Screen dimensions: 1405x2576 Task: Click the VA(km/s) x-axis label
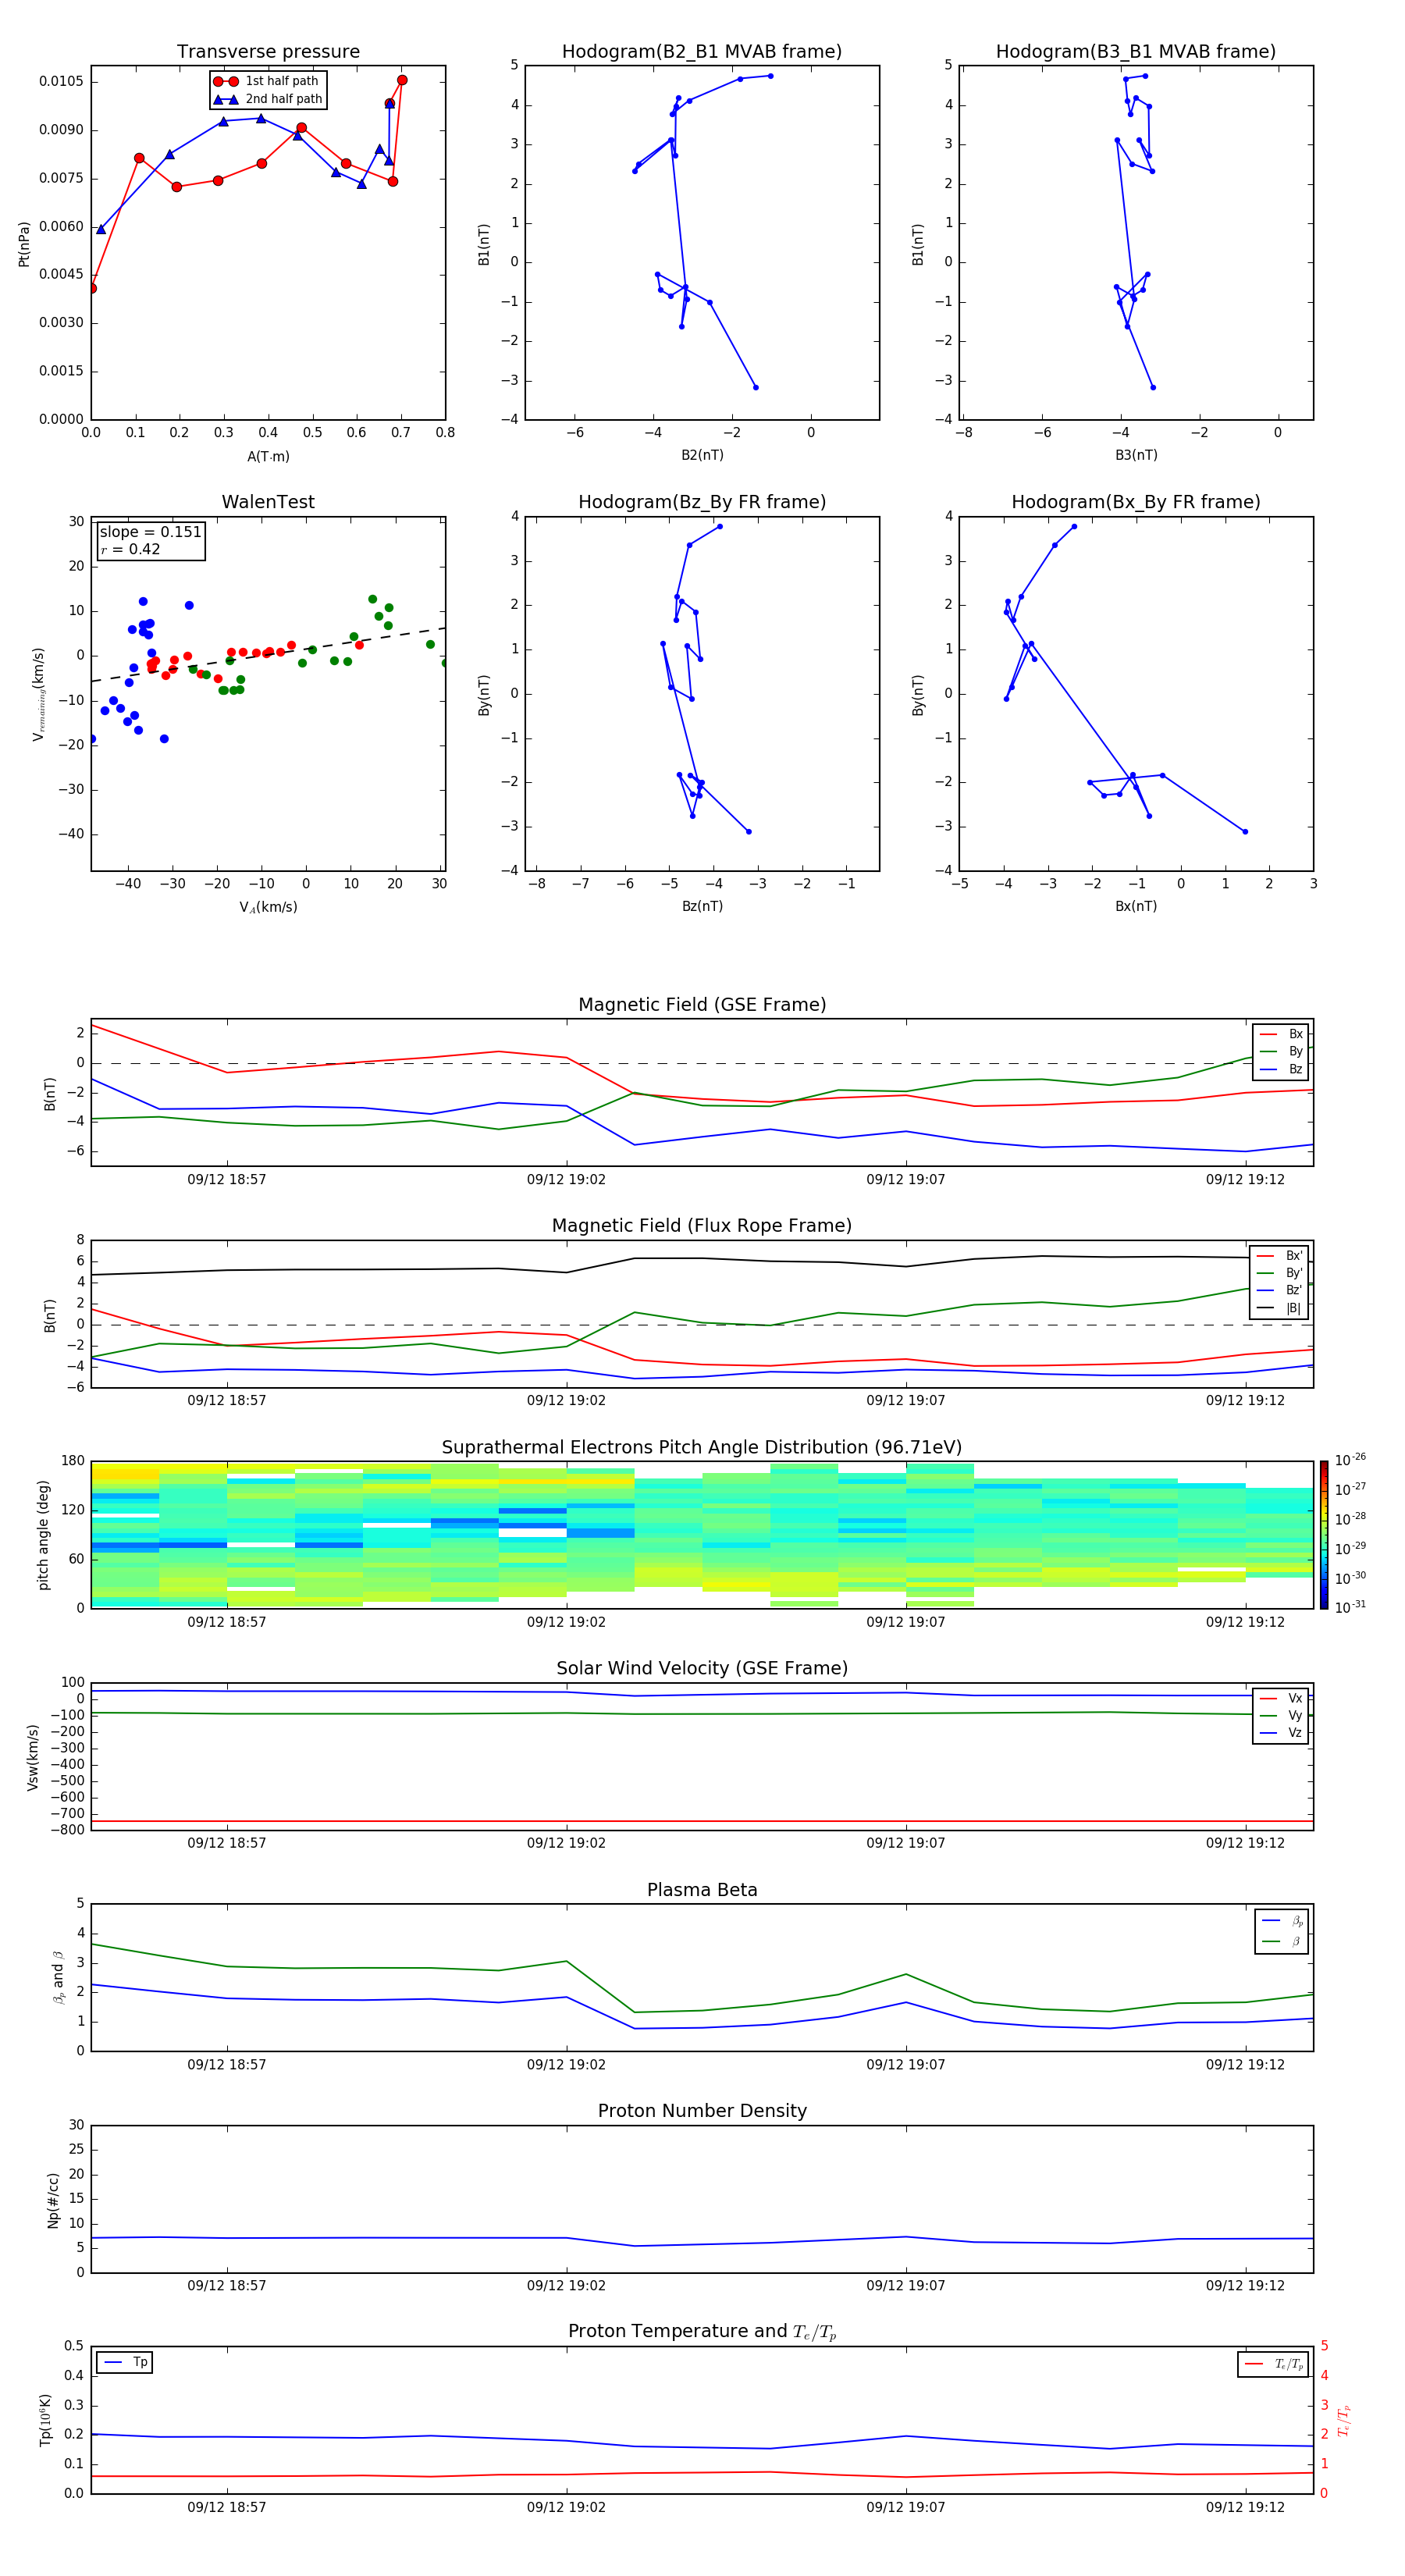[268, 907]
